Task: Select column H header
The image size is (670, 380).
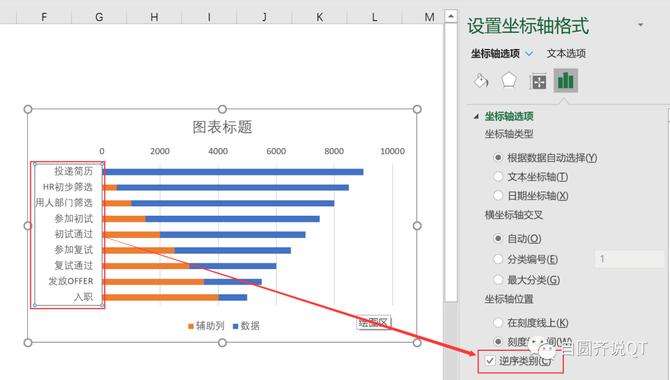Action: coord(154,17)
